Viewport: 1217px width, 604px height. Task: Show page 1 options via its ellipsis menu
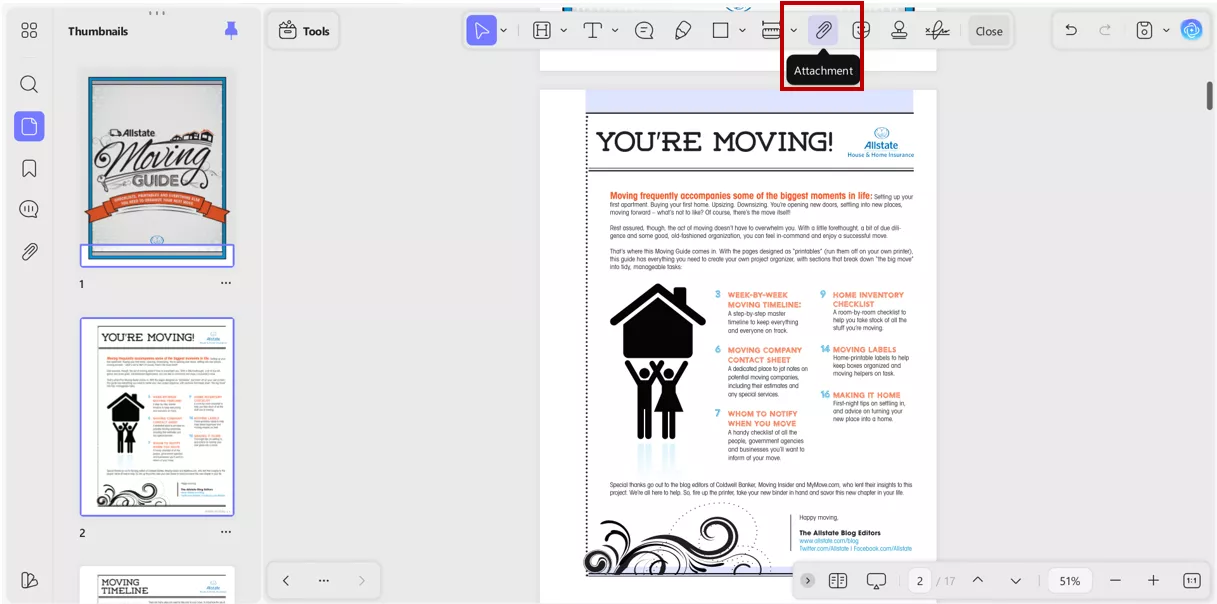tap(225, 281)
